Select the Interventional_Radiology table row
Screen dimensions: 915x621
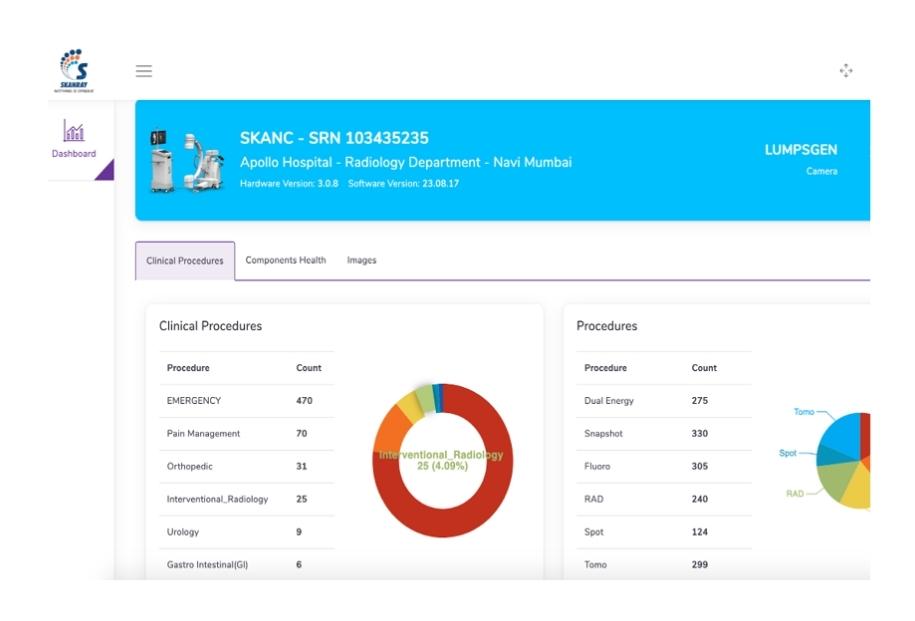[x=246, y=499]
